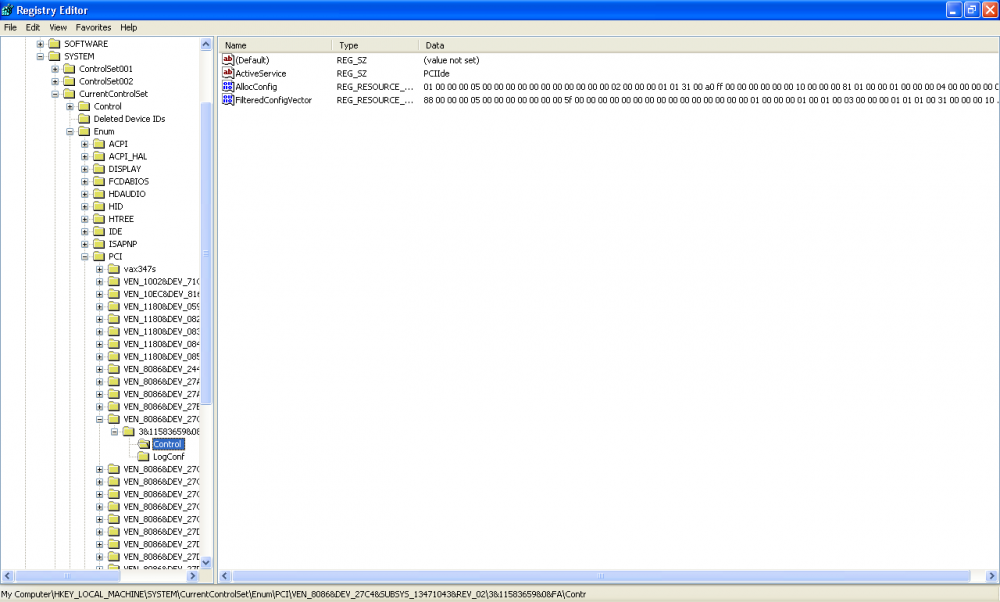Viewport: 1000px width, 602px height.
Task: Click the tree pane scroll down arrow
Action: (207, 563)
